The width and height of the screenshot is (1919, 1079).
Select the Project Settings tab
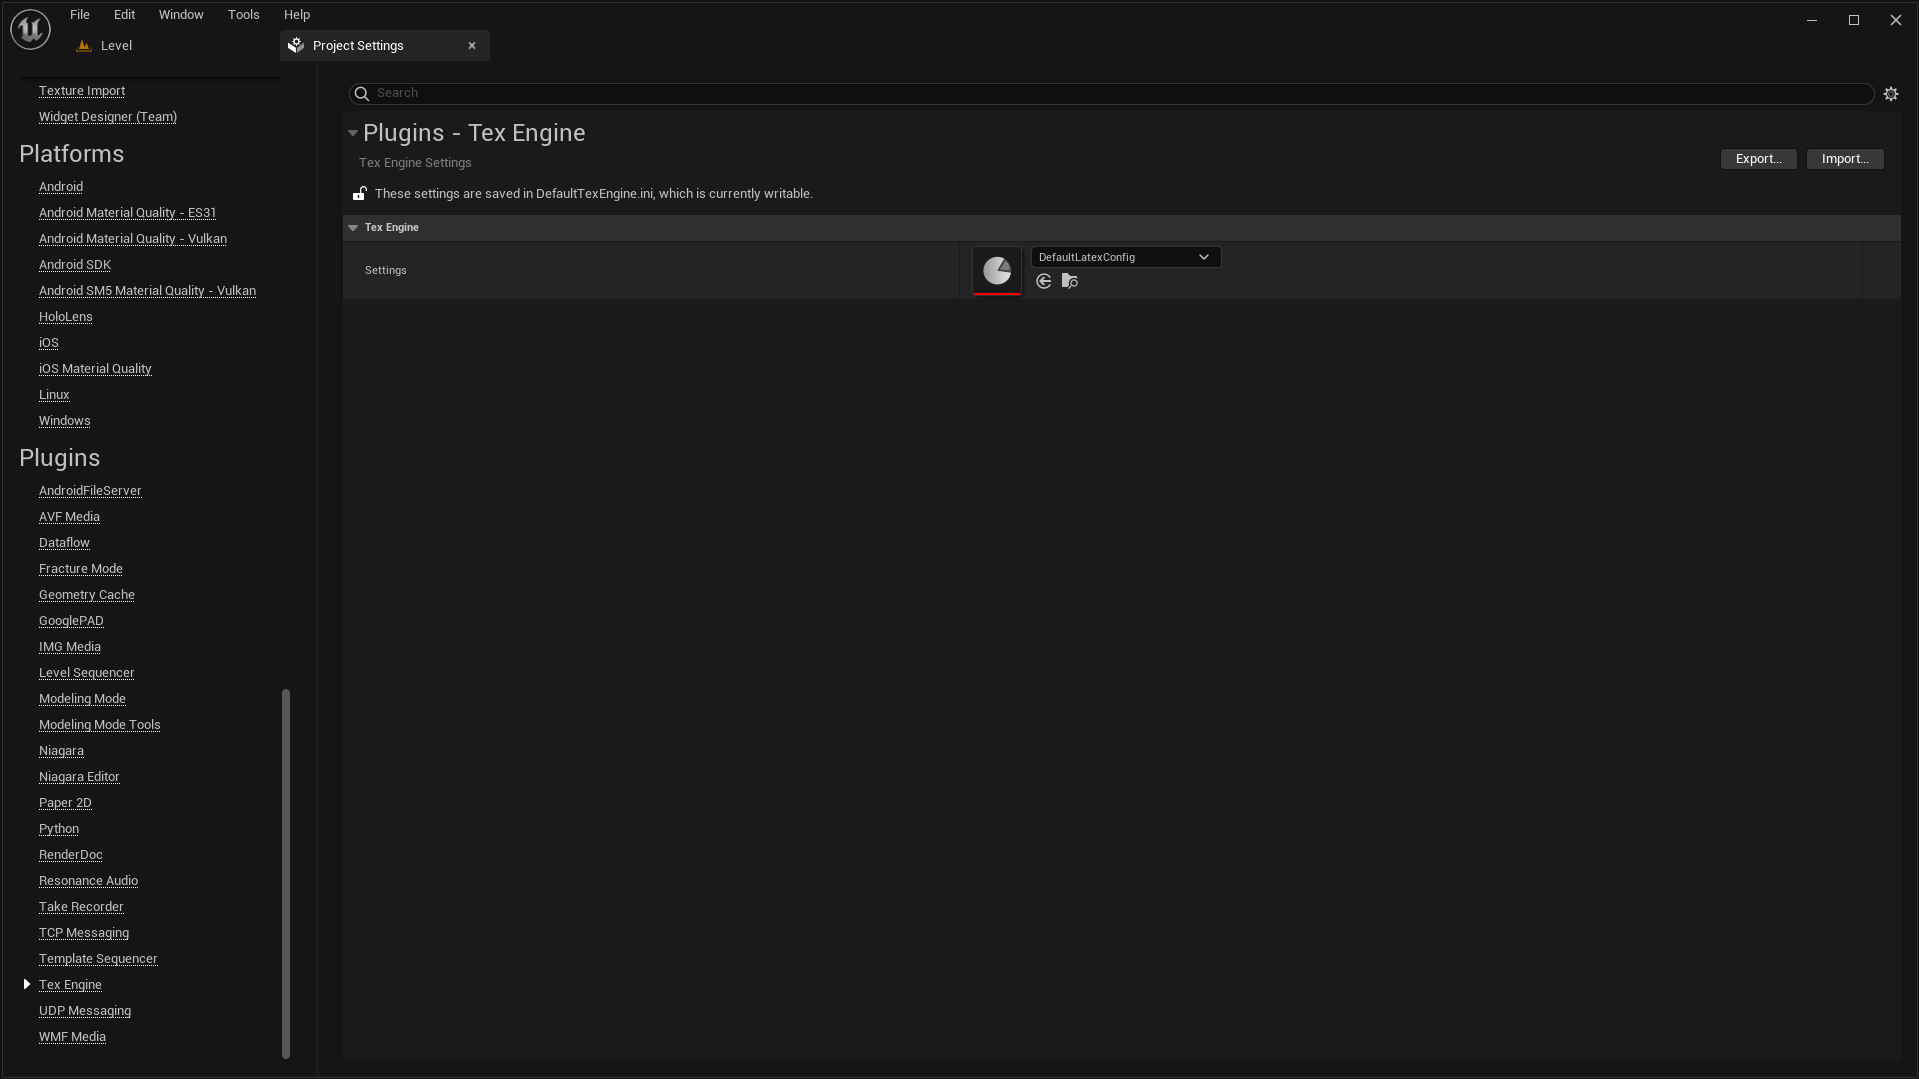tap(358, 45)
